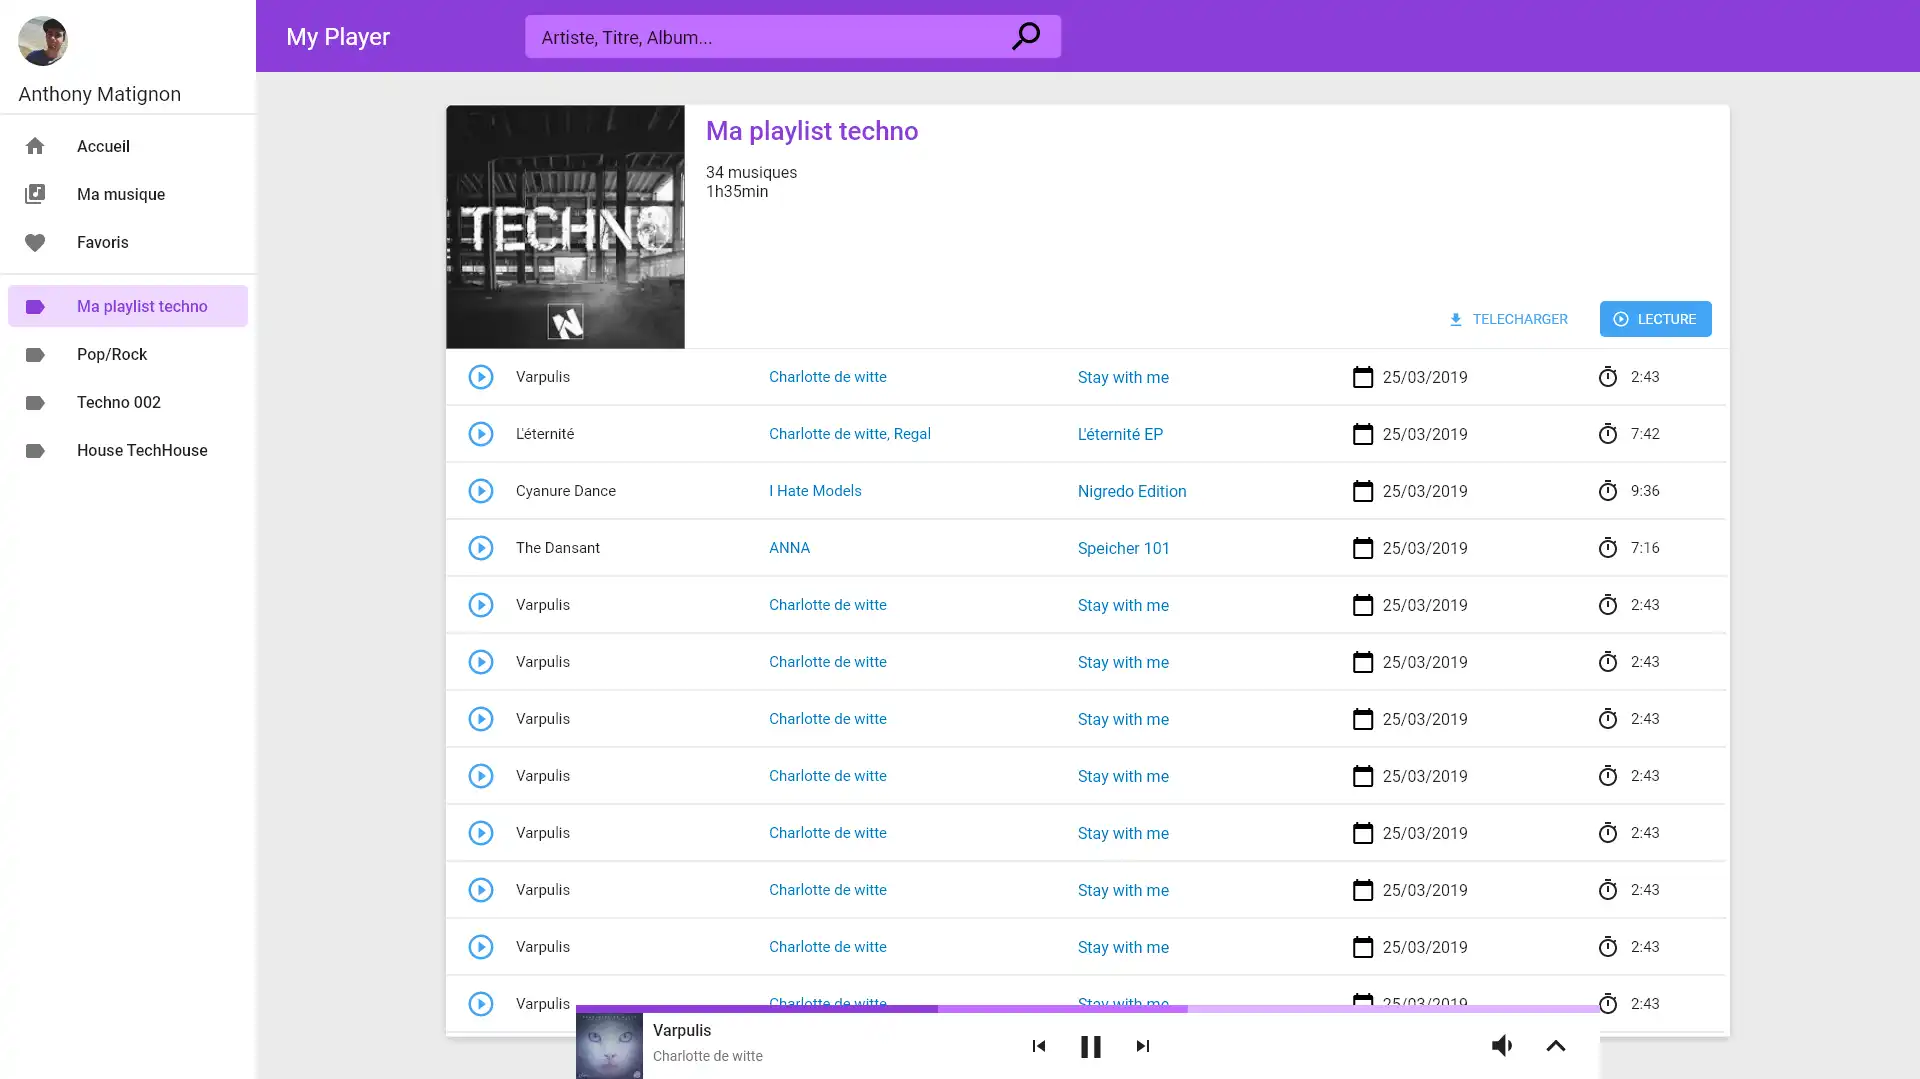The image size is (1920, 1079).
Task: Click the clock icon beside the 9:36 duration
Action: pyautogui.click(x=1608, y=491)
